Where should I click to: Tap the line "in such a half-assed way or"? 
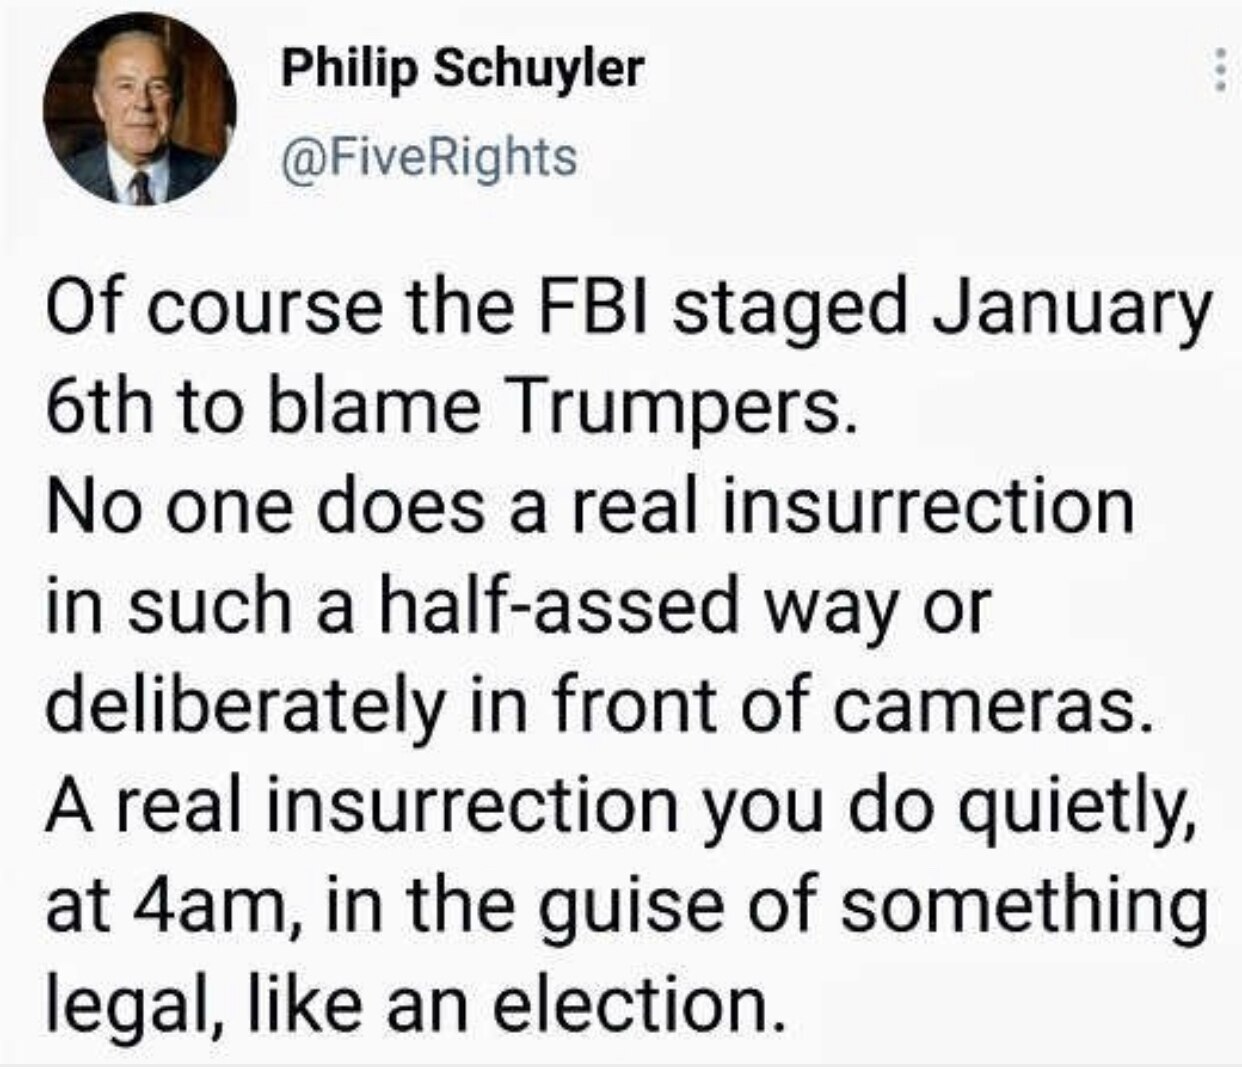pyautogui.click(x=518, y=606)
